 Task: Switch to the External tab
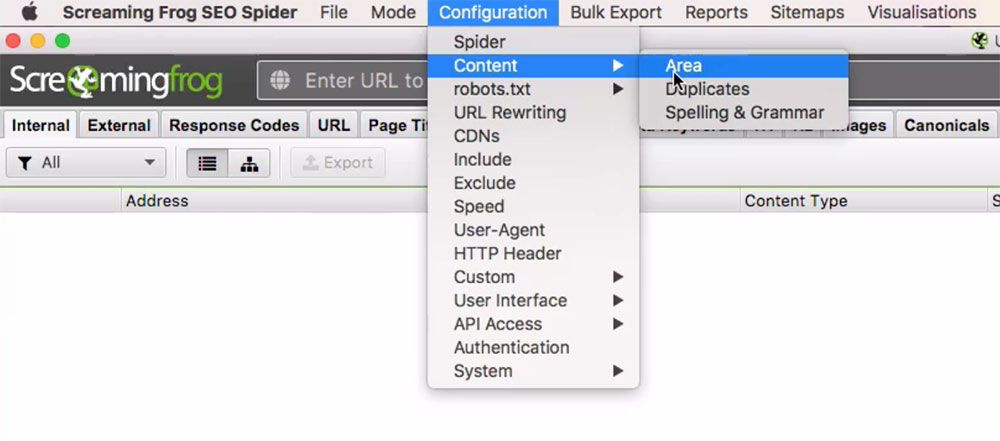[x=119, y=126]
